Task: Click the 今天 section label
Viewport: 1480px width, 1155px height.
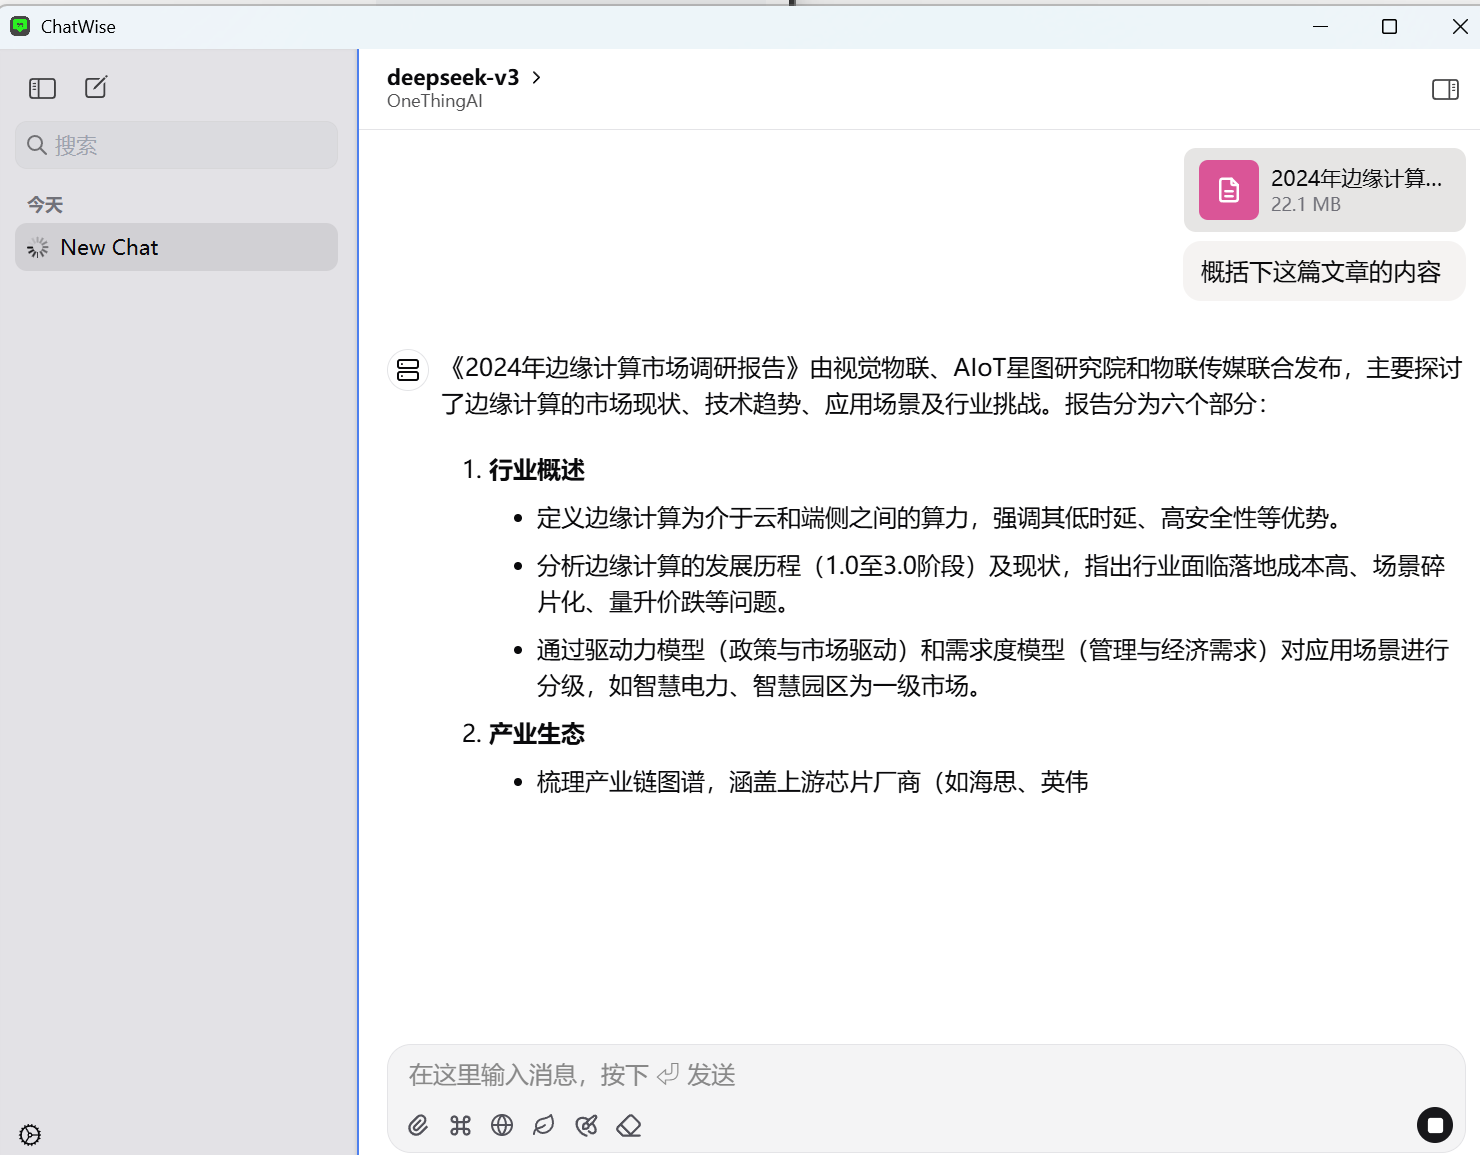Action: pos(45,205)
